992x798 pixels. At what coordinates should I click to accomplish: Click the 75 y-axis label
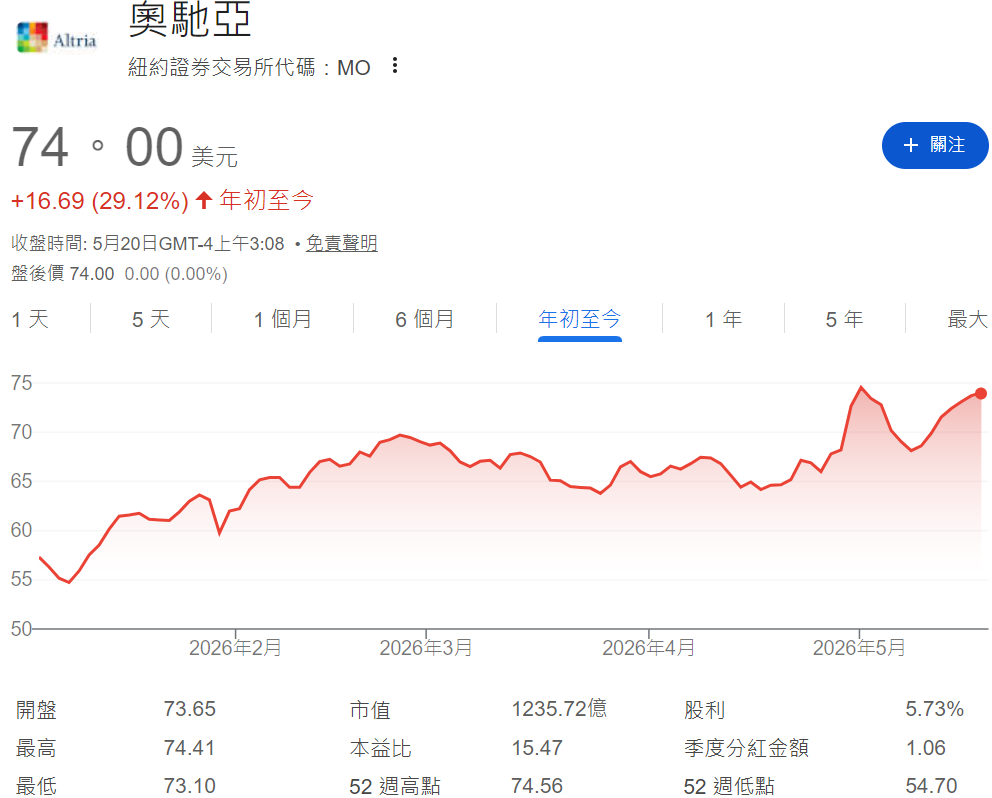[x=22, y=383]
